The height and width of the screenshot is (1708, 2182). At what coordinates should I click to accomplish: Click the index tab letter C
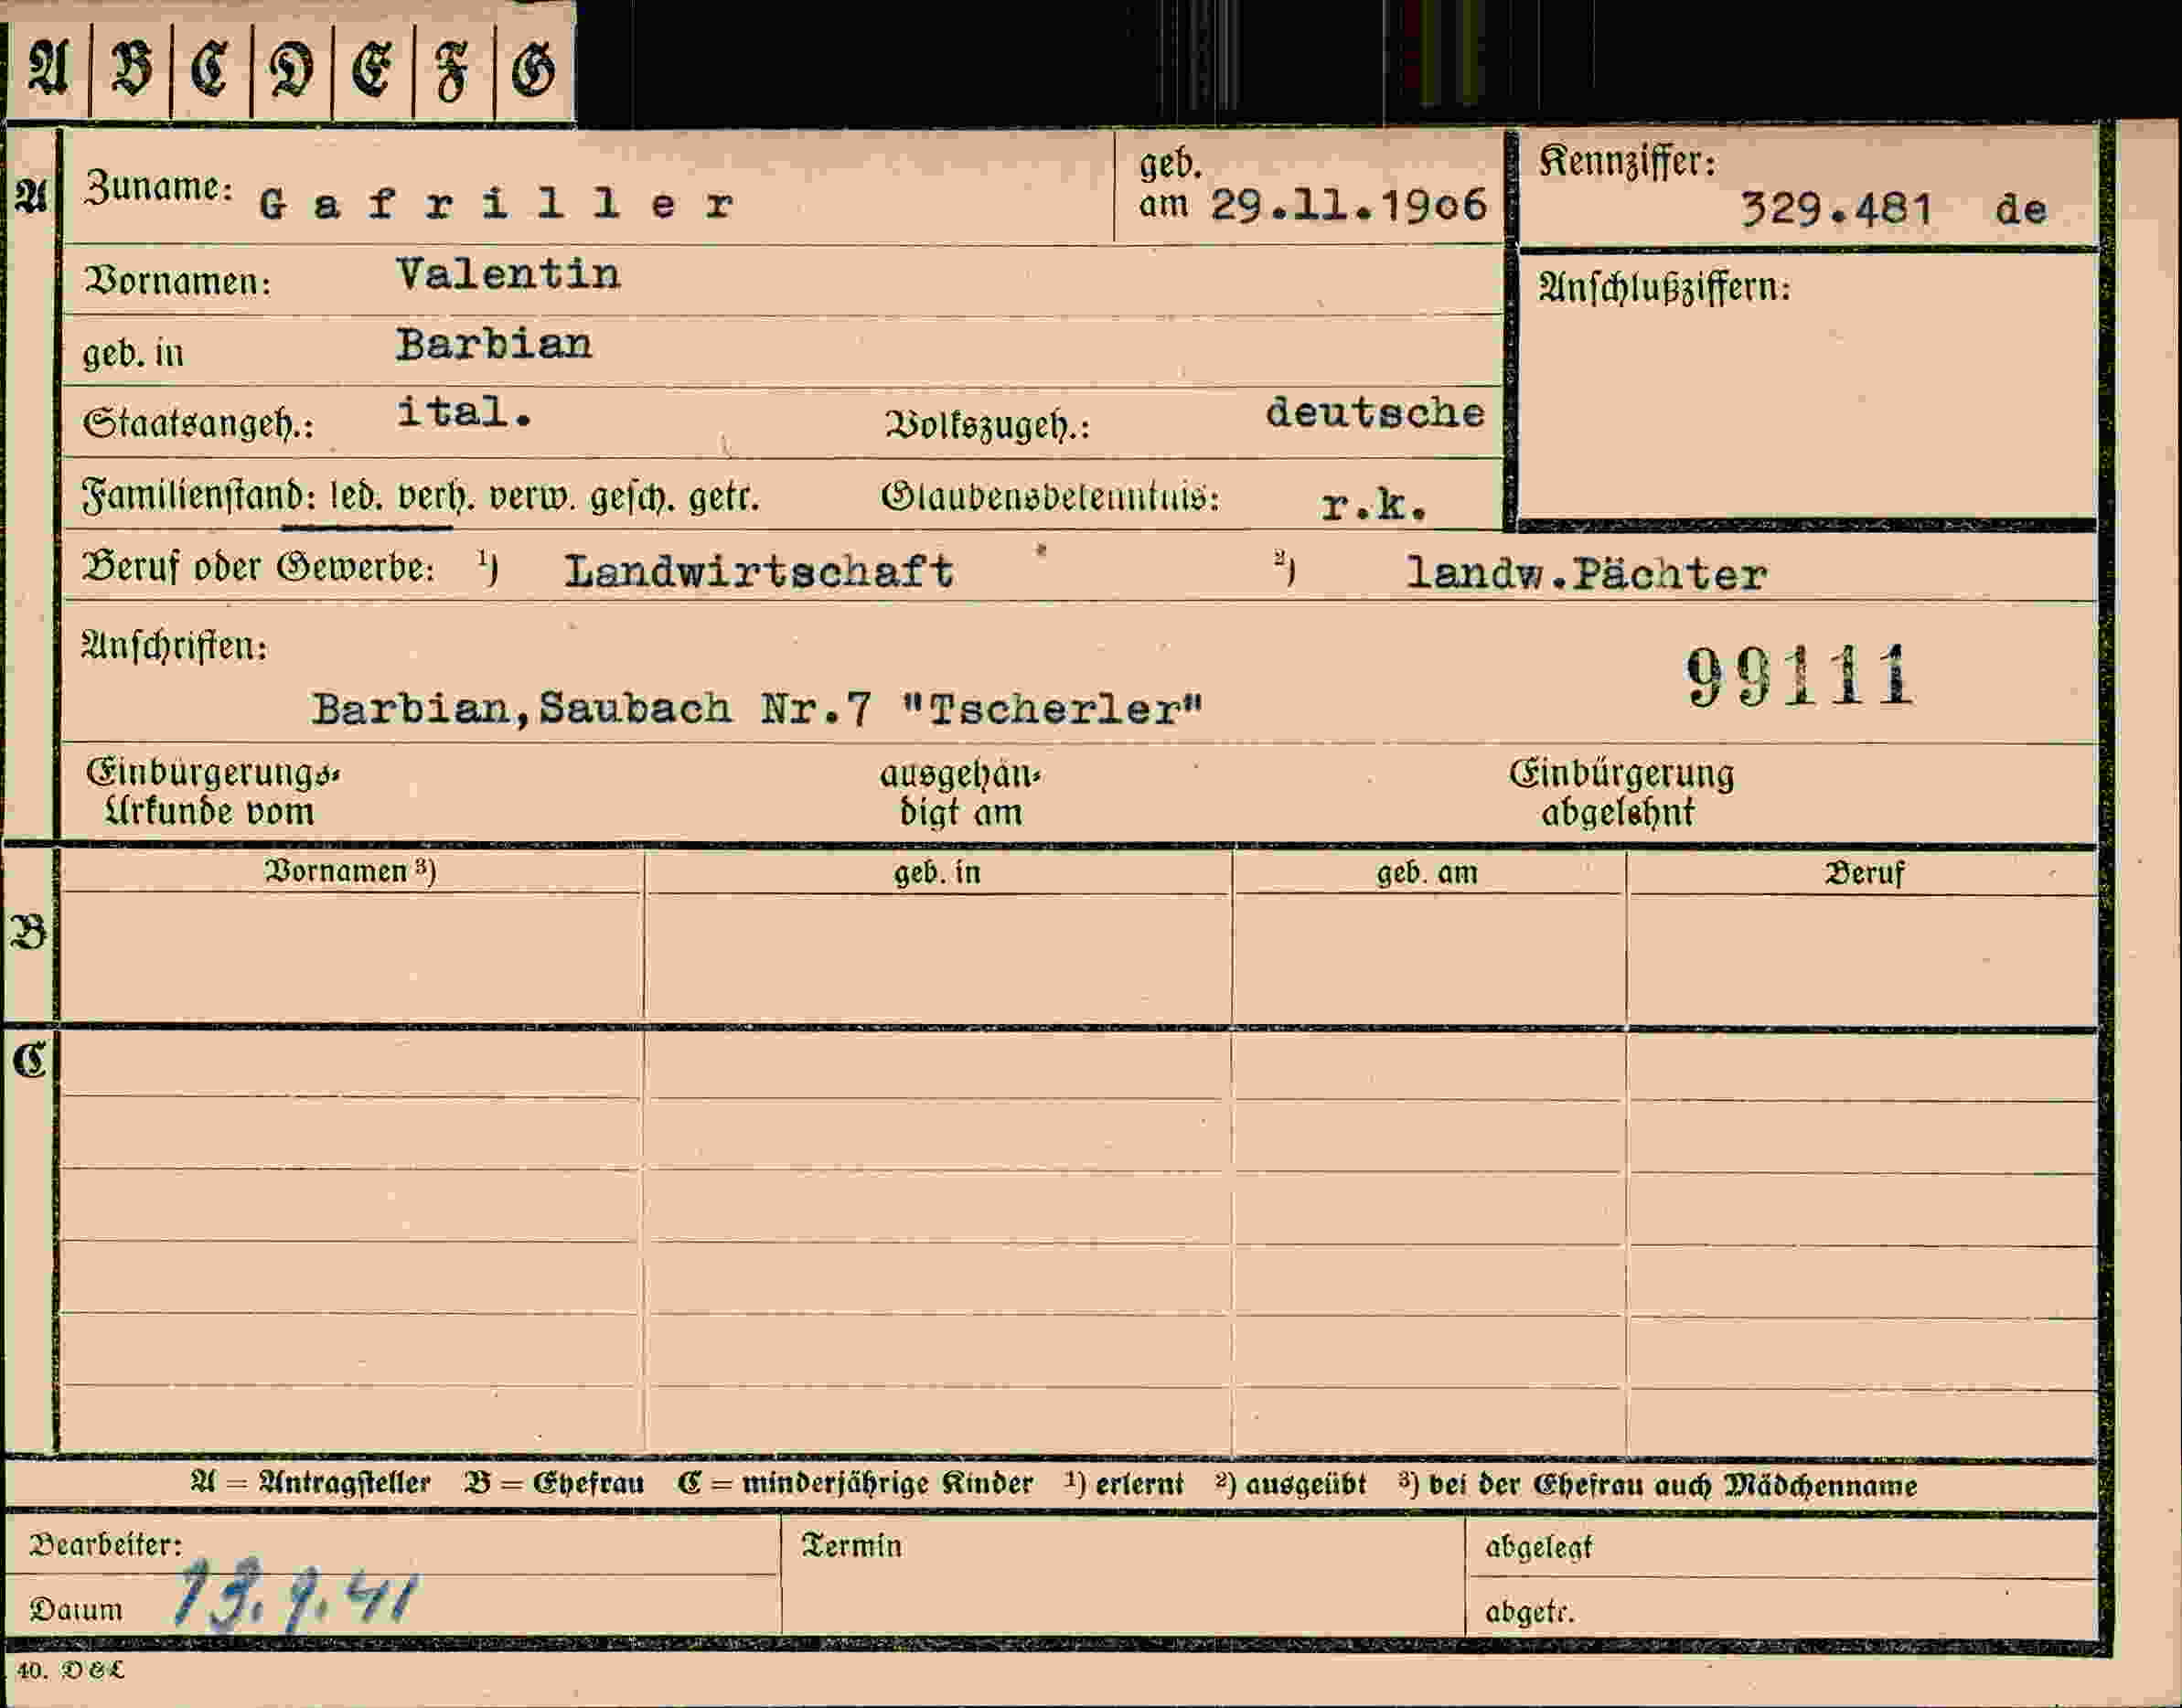point(210,70)
